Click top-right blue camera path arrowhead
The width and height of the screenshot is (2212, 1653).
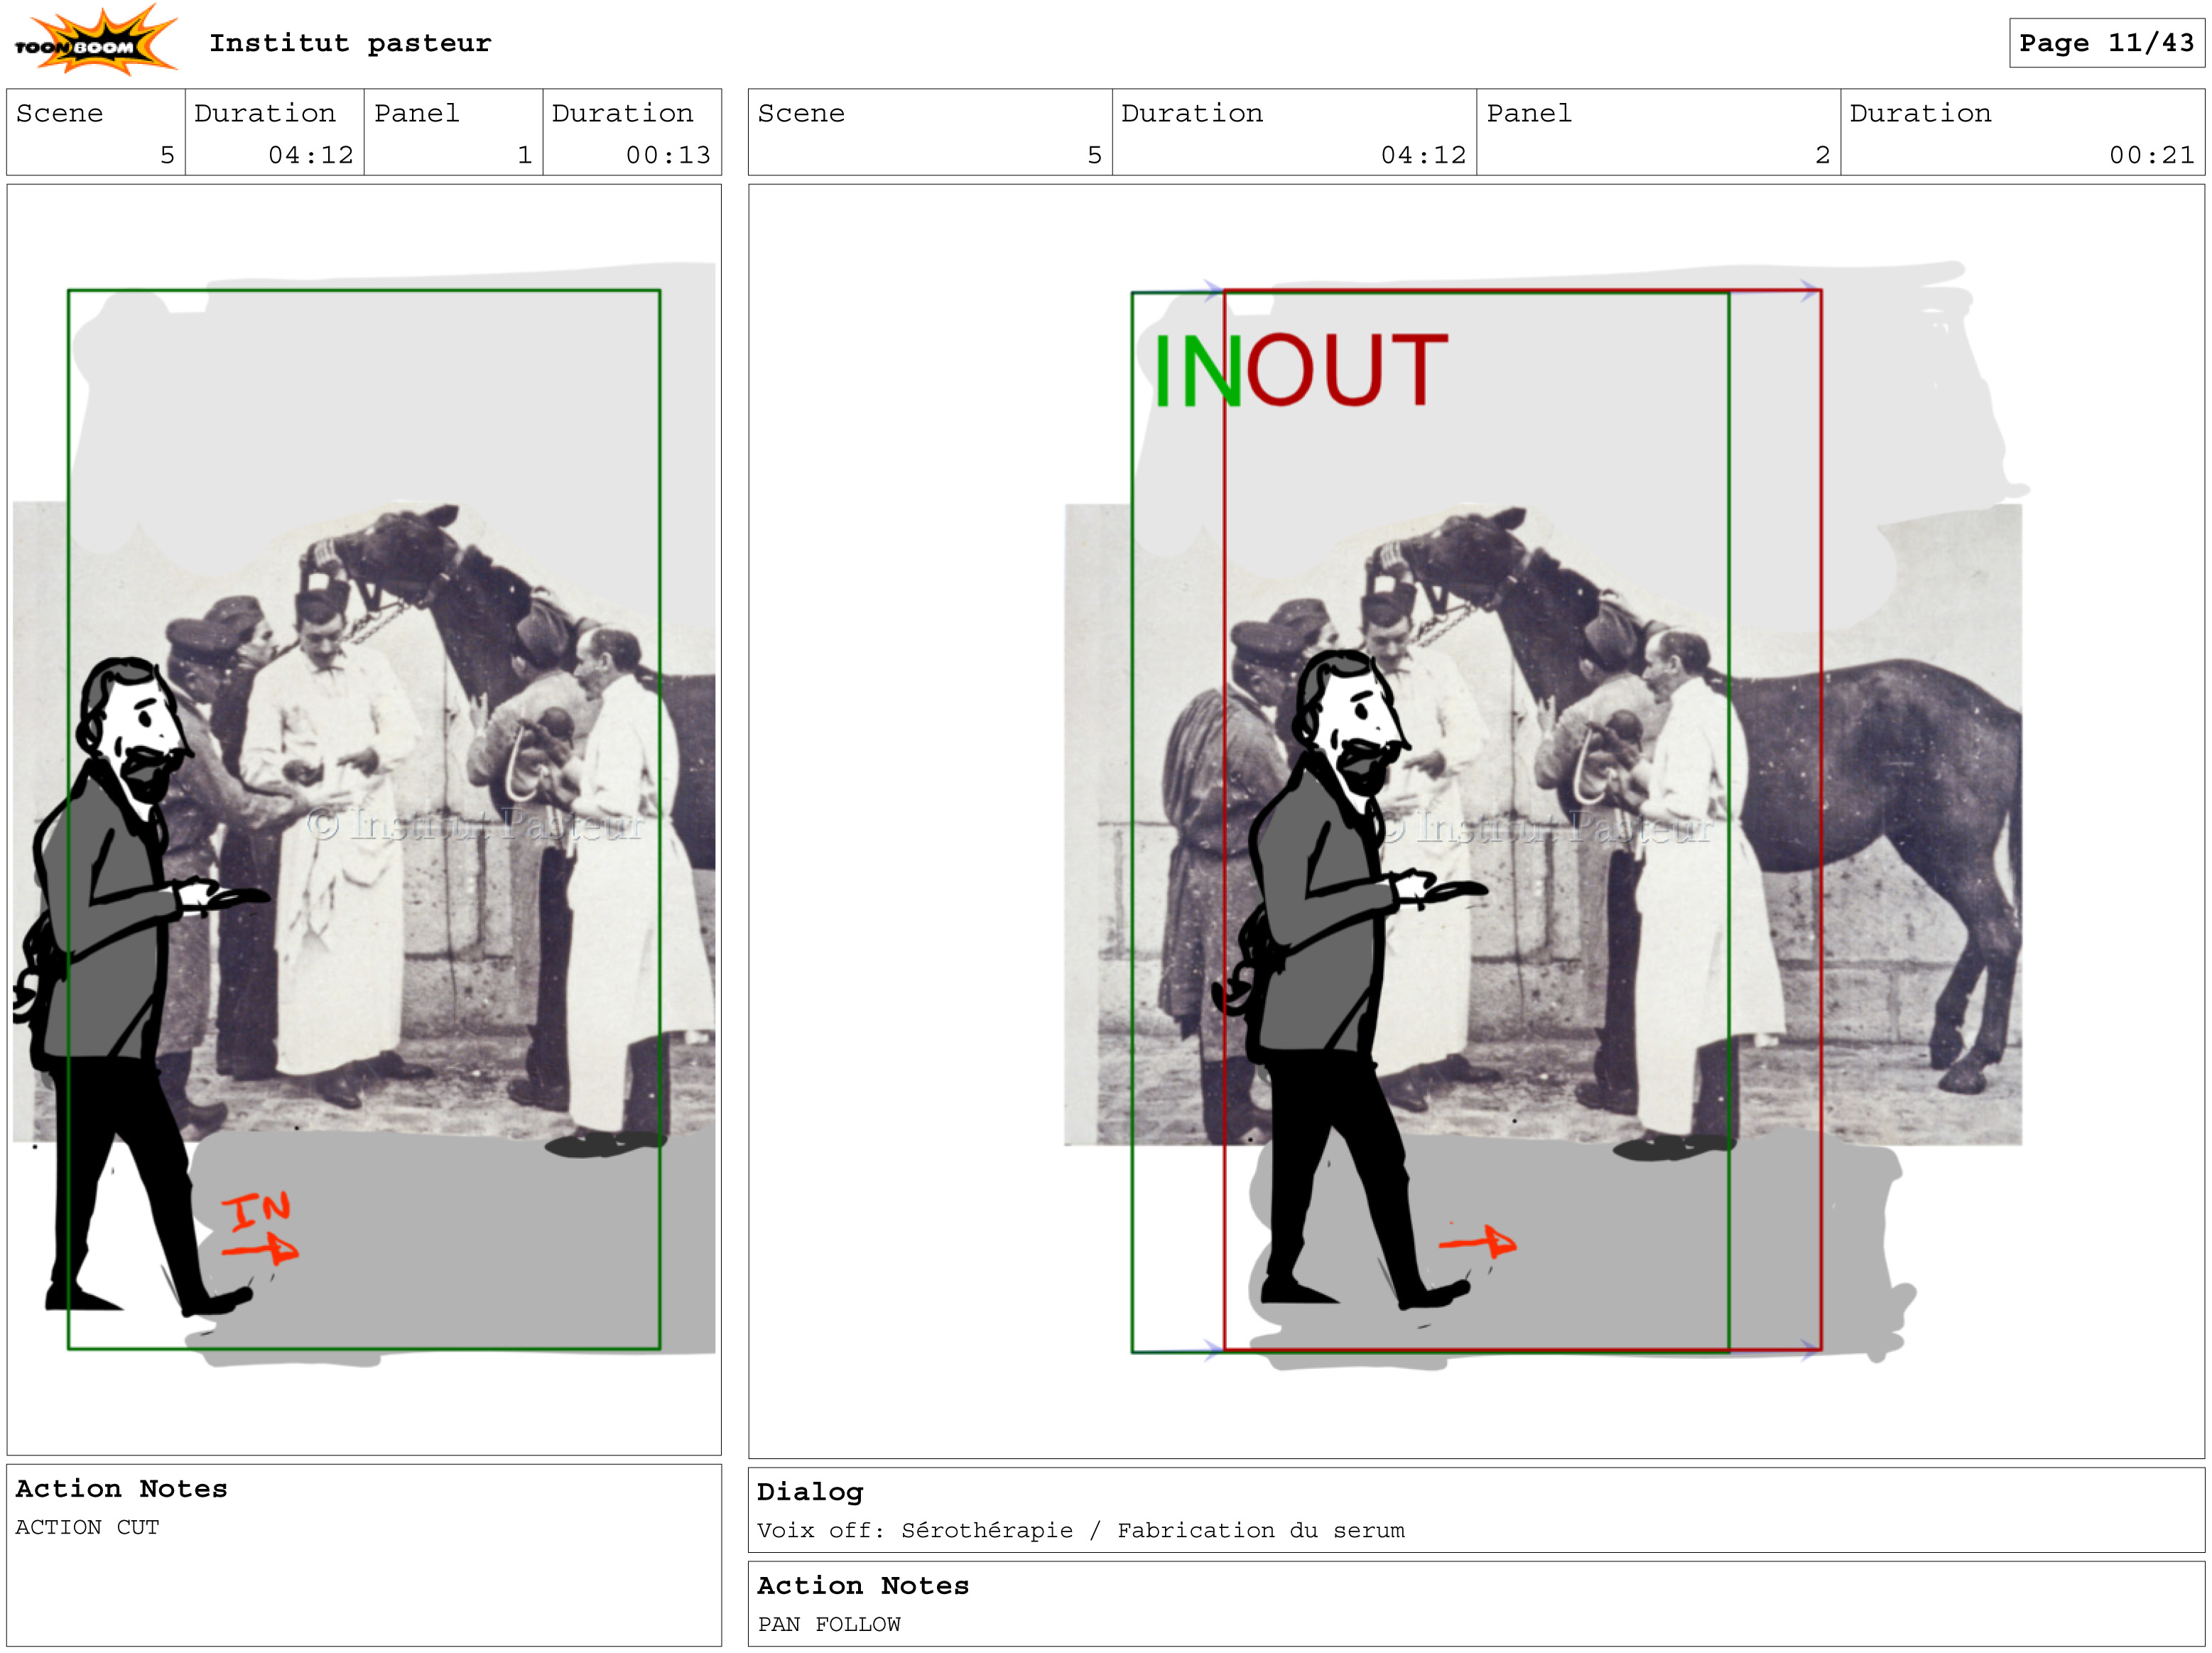click(x=1809, y=290)
